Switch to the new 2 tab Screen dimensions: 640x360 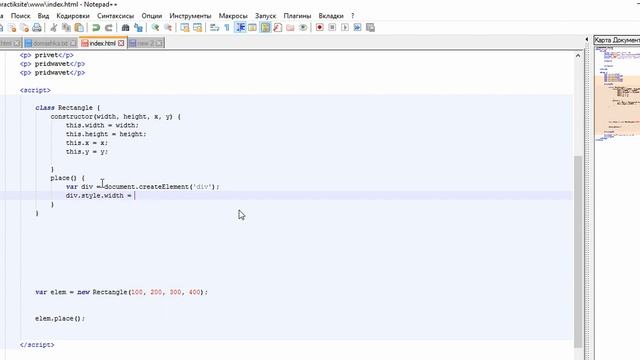tap(146, 43)
